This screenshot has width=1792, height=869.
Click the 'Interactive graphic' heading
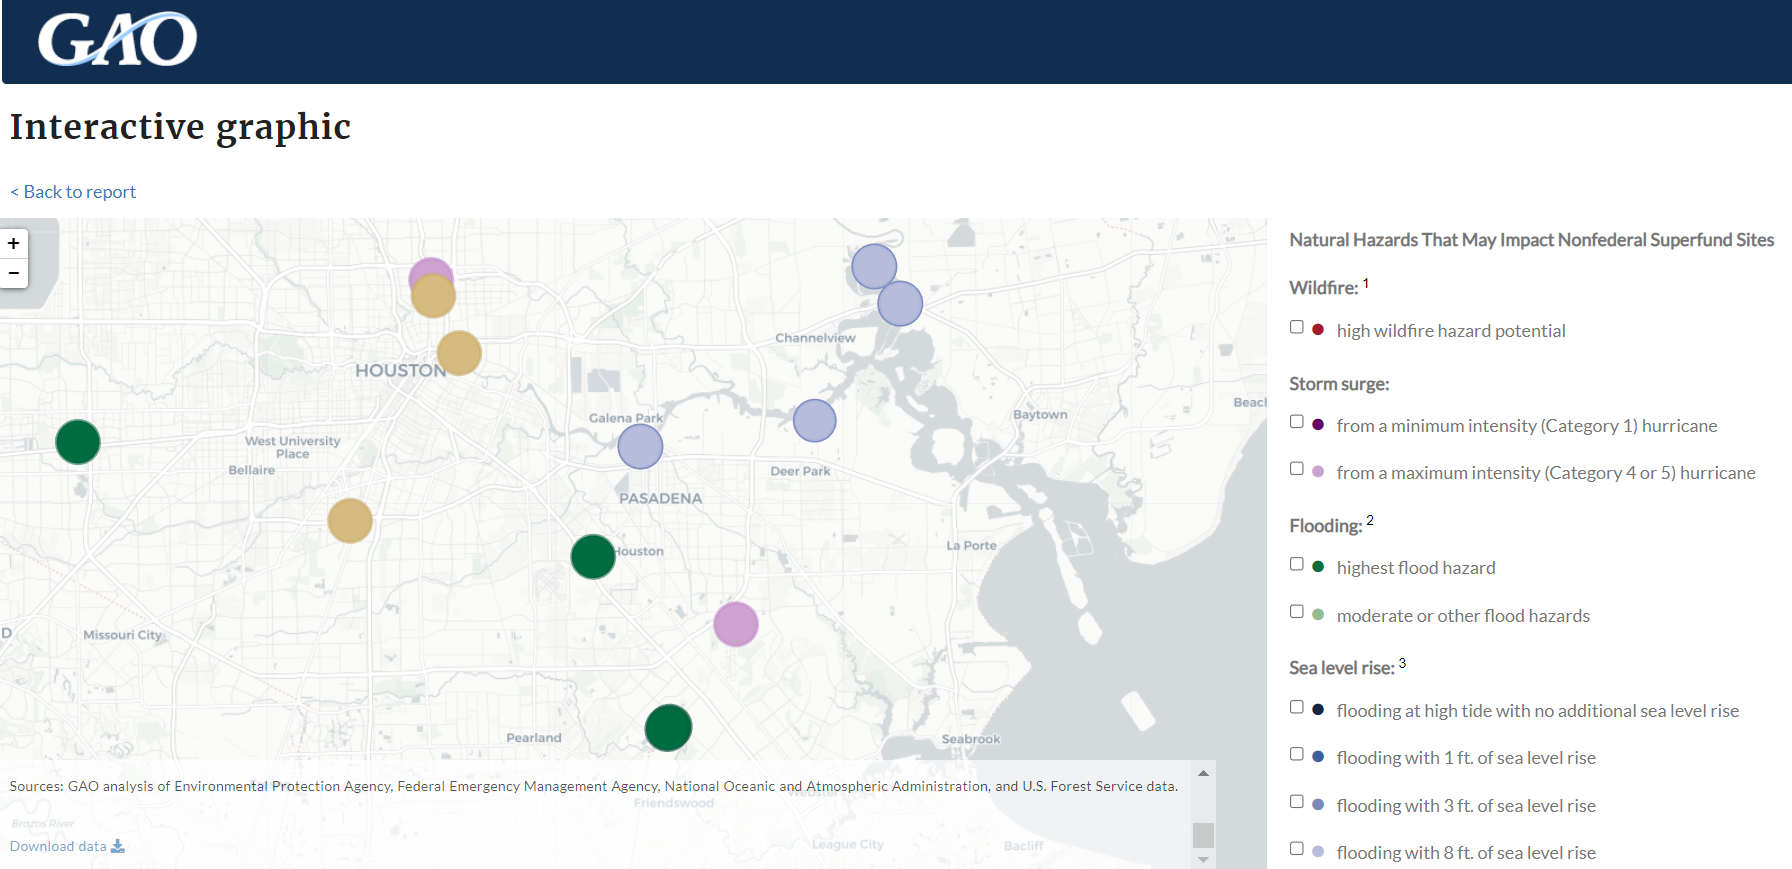(x=180, y=127)
